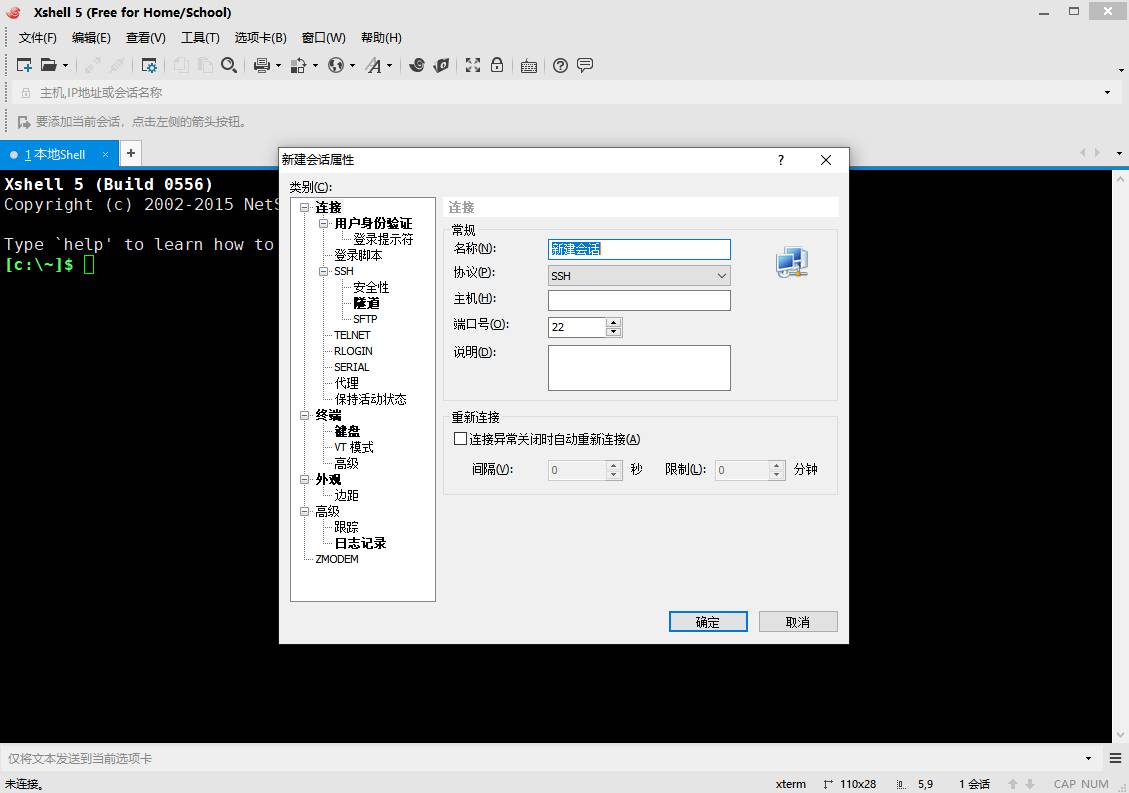This screenshot has width=1129, height=793.
Task: Click the lock screen padlock icon
Action: 497,66
